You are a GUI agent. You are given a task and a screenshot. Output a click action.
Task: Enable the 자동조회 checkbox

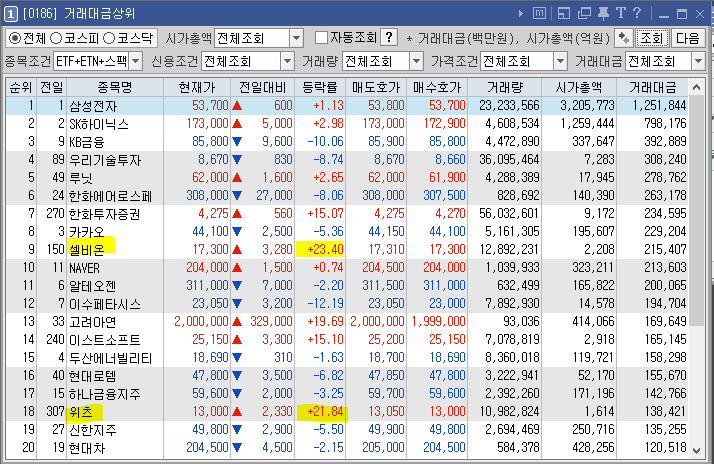pos(321,38)
